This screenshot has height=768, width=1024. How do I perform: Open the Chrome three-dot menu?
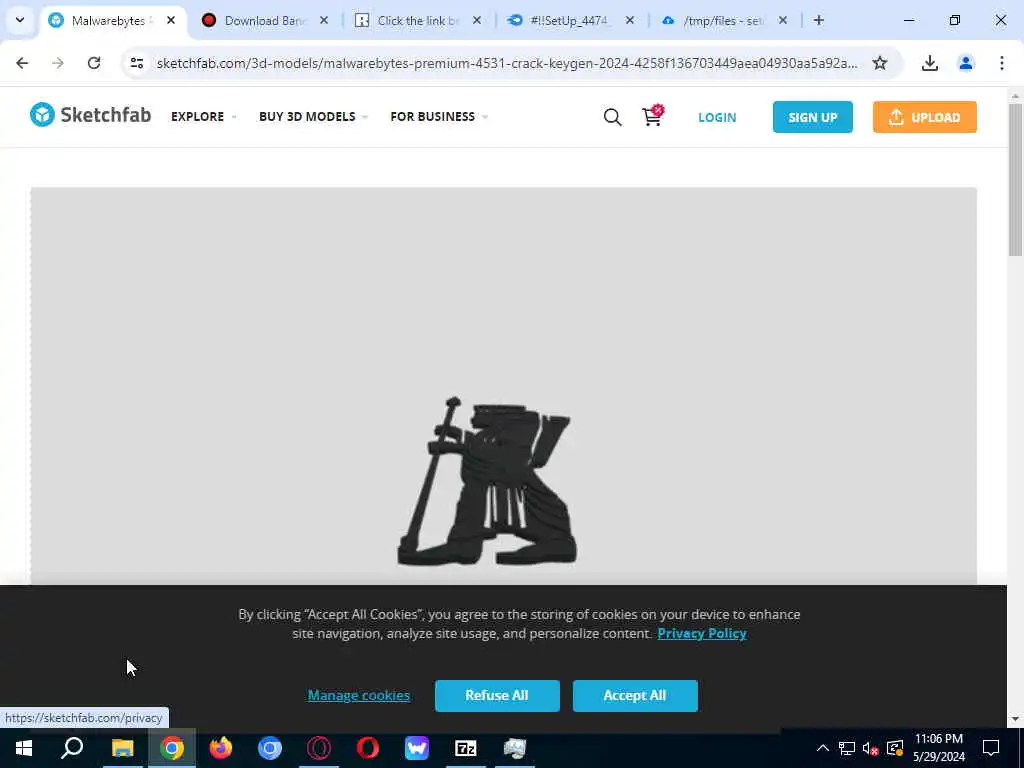[x=1001, y=63]
